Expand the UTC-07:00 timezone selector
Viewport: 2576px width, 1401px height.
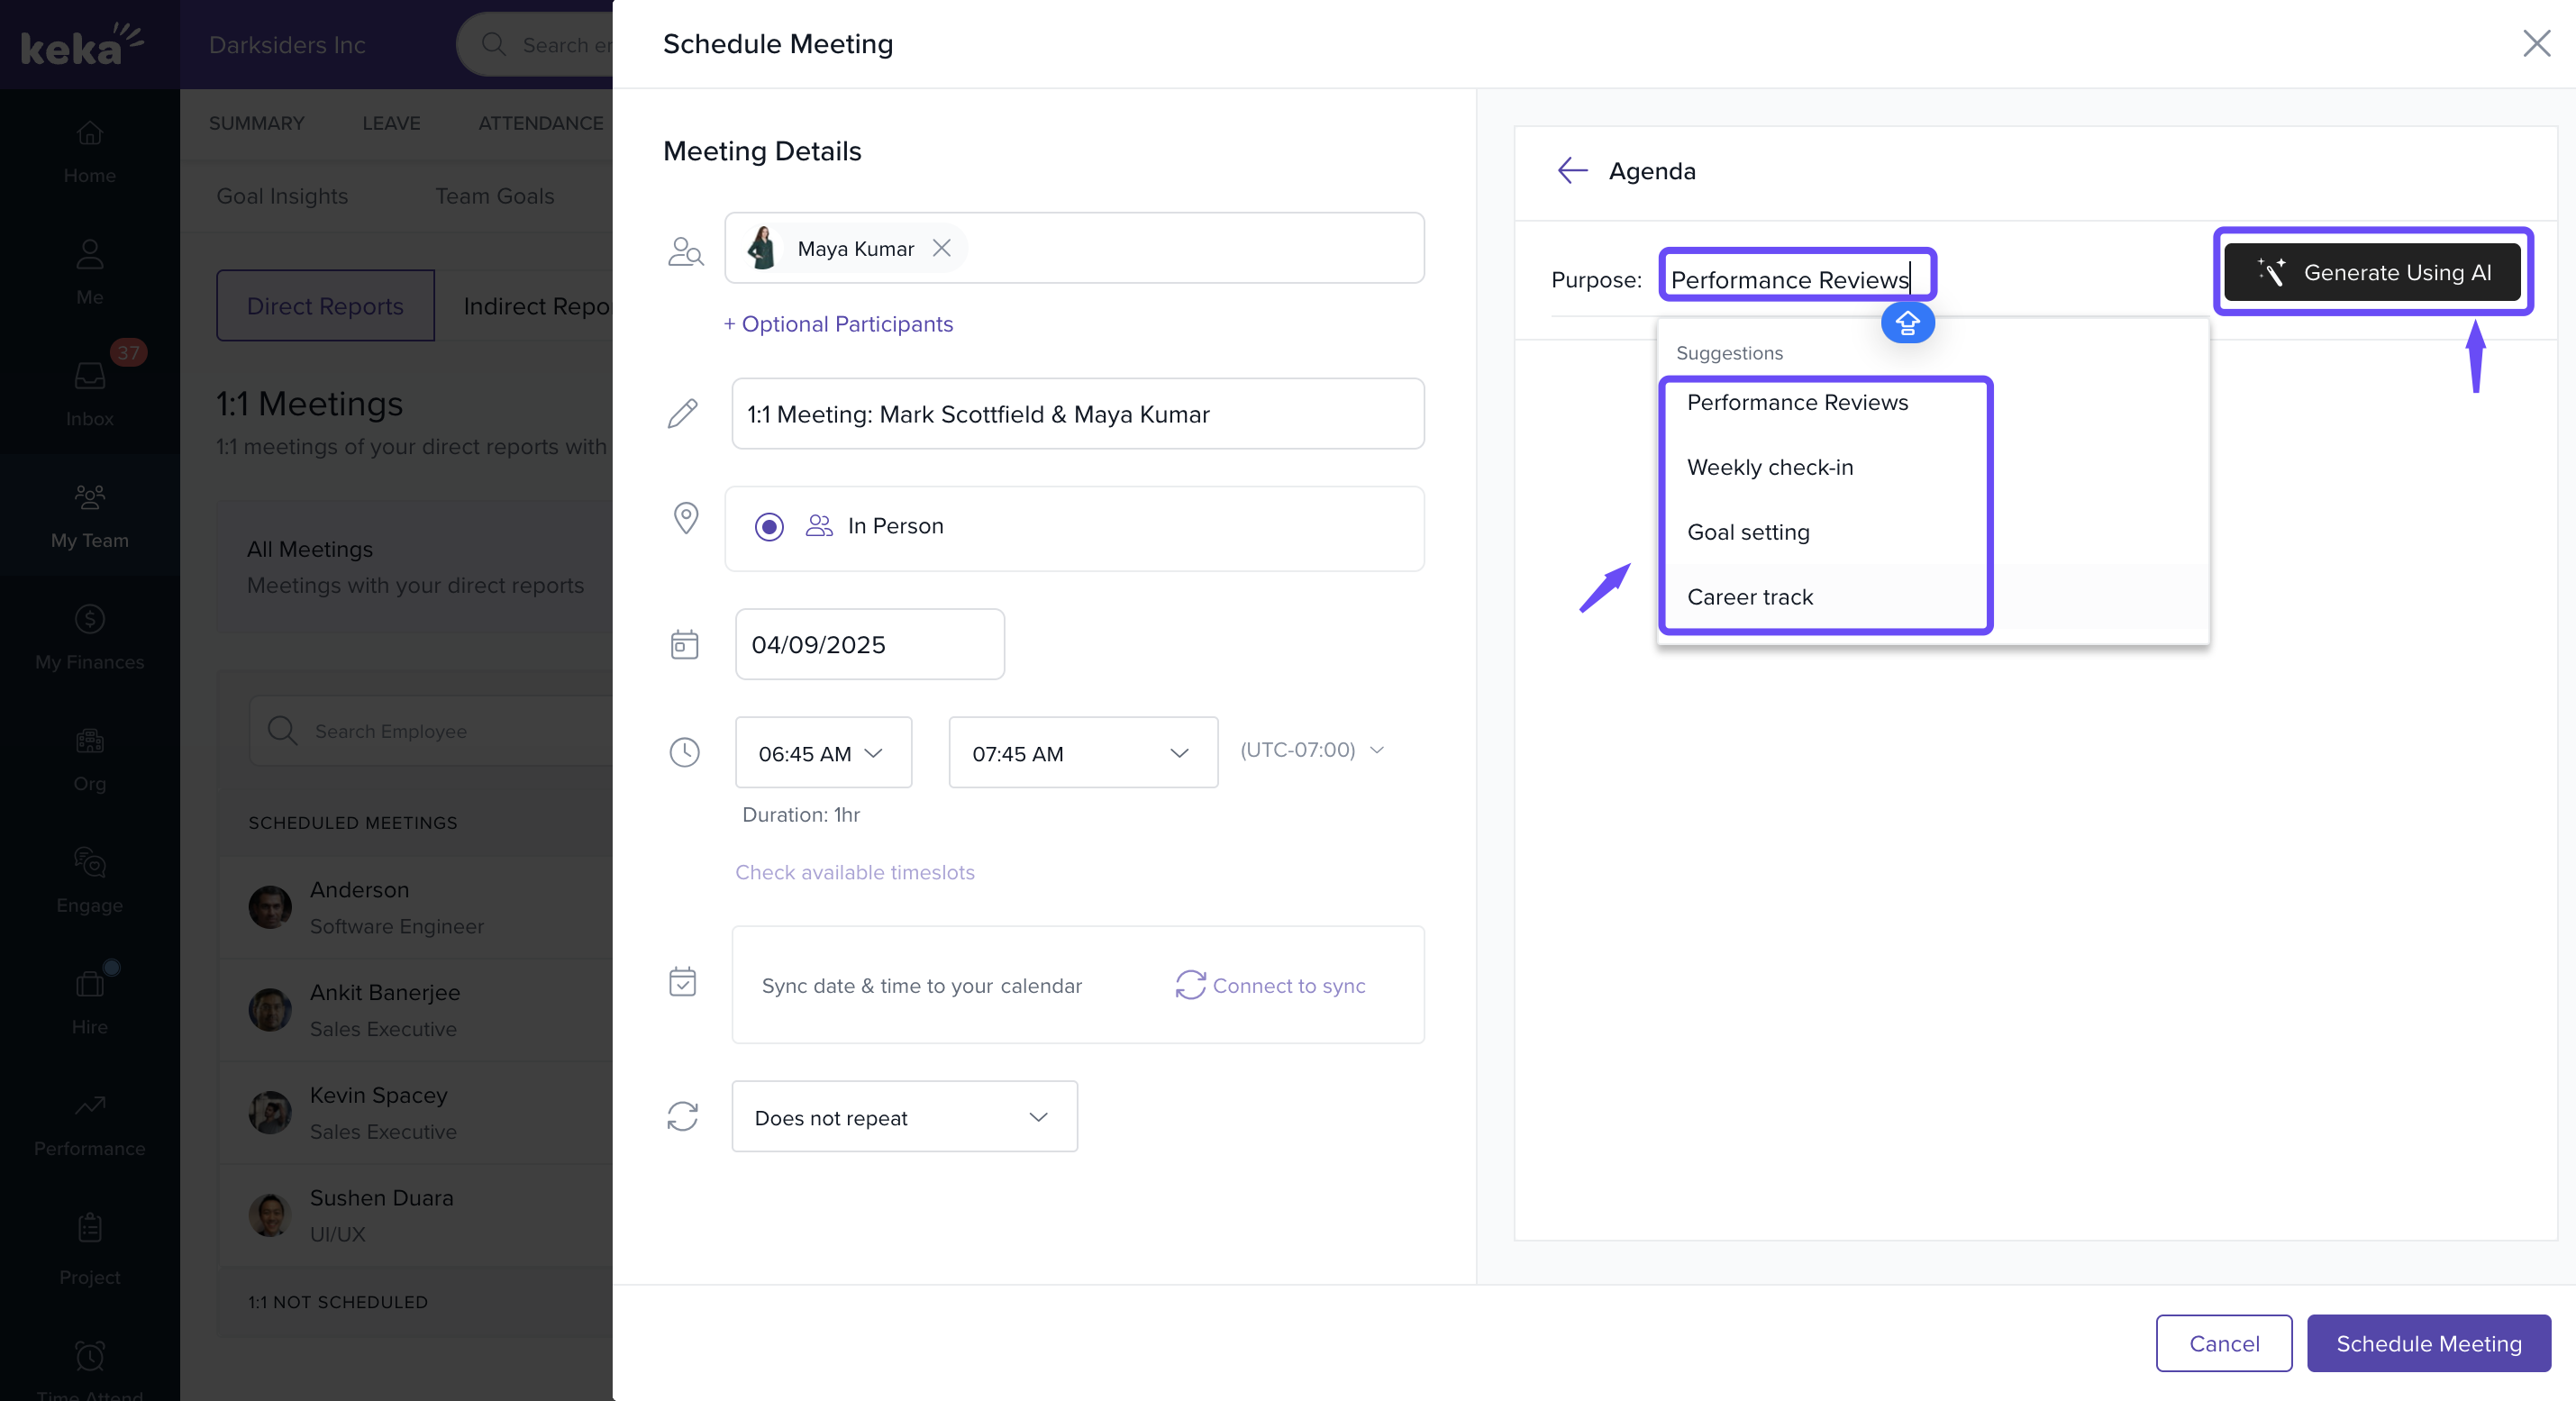point(1311,750)
